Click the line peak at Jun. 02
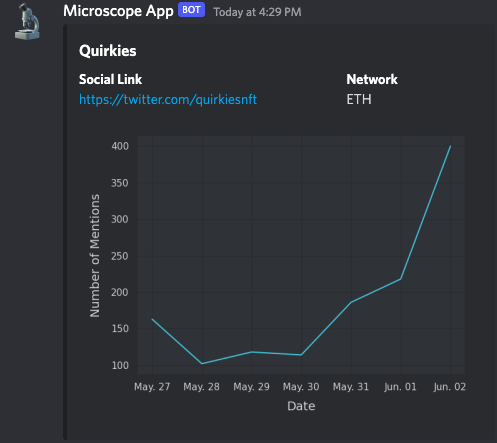The height and width of the screenshot is (443, 497). [450, 146]
